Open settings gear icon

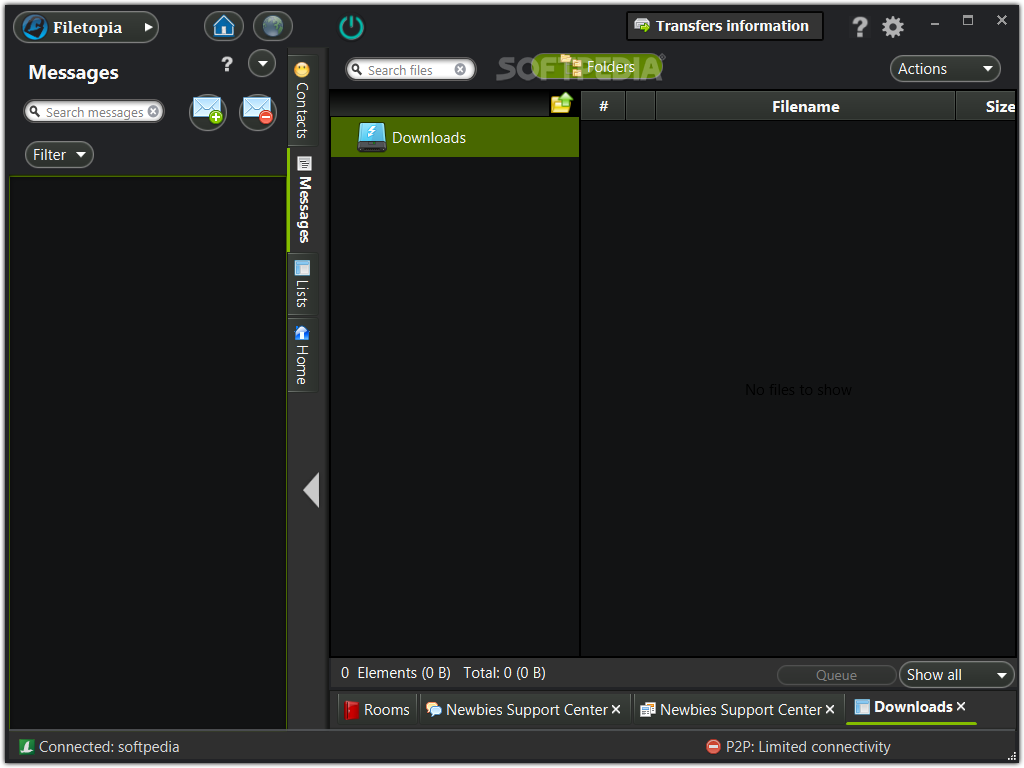[893, 27]
